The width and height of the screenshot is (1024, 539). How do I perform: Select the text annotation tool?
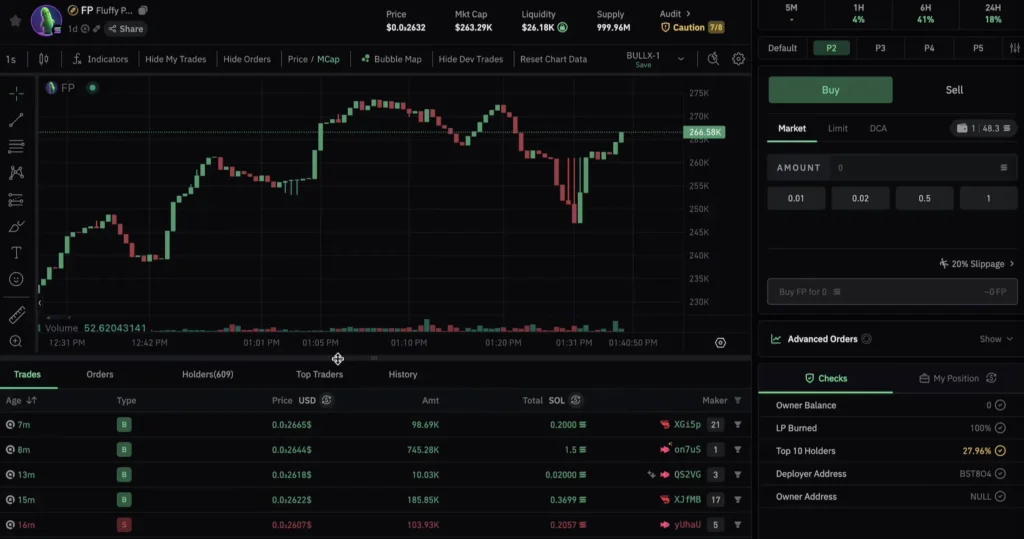pyautogui.click(x=16, y=253)
